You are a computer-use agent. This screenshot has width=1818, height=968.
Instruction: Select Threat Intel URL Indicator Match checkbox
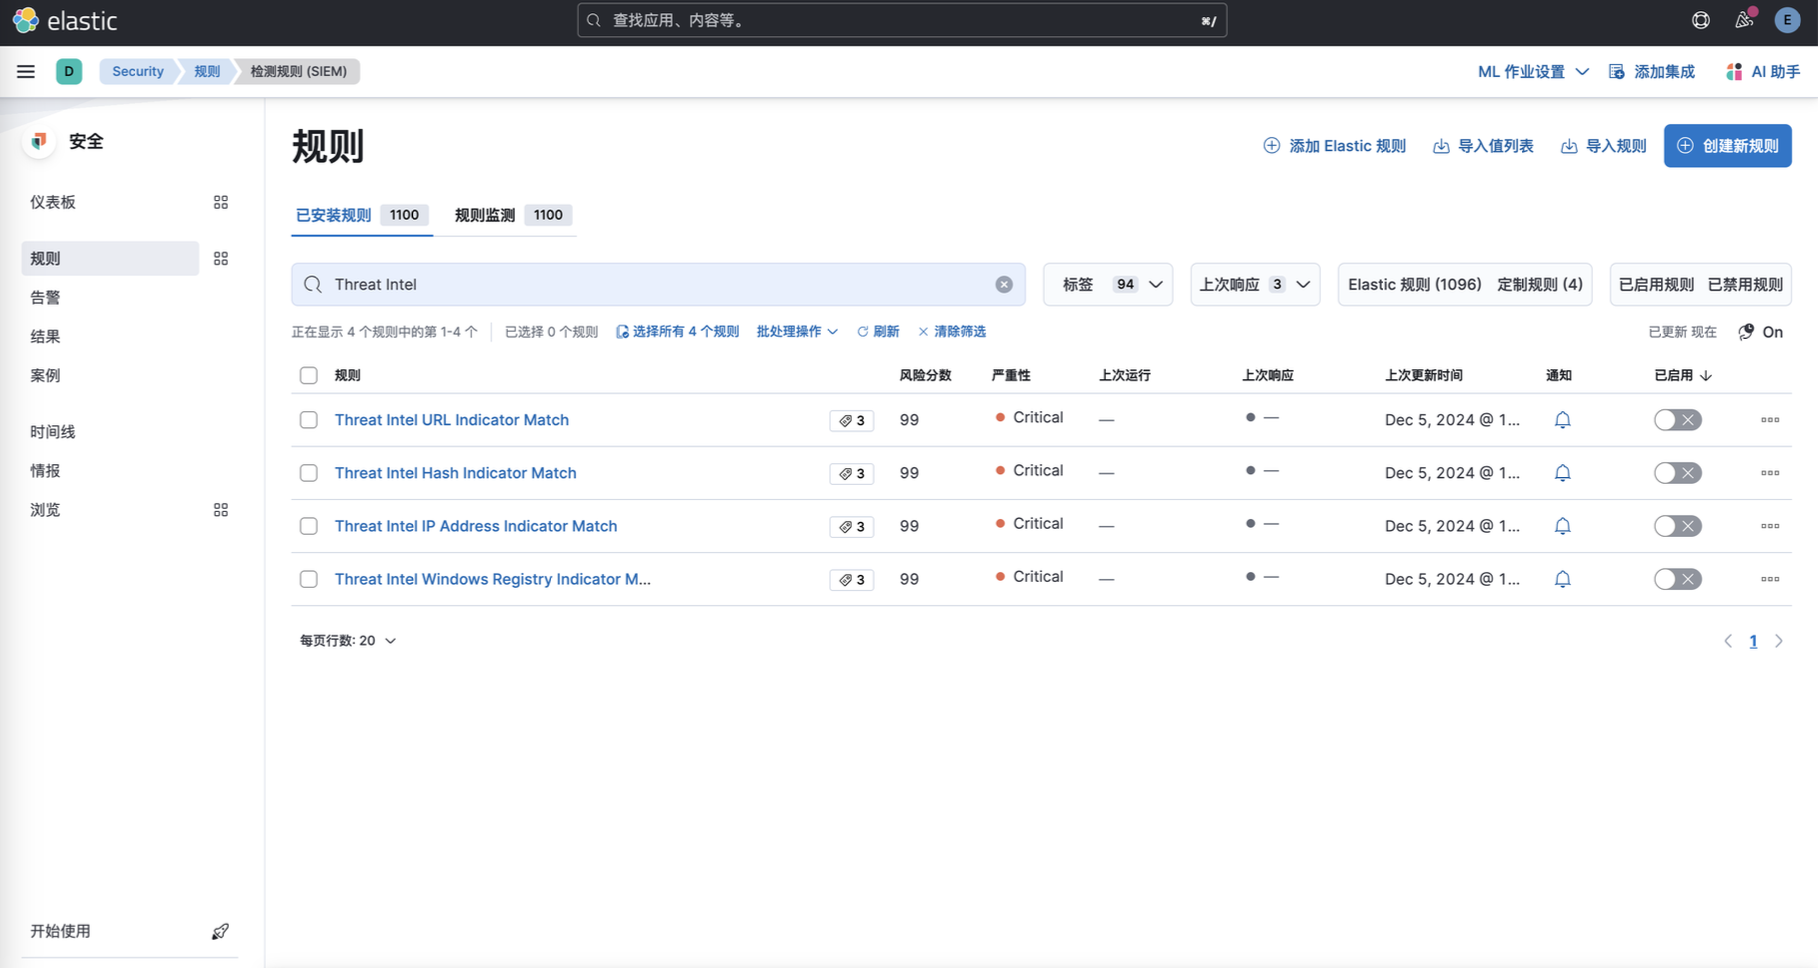[309, 420]
